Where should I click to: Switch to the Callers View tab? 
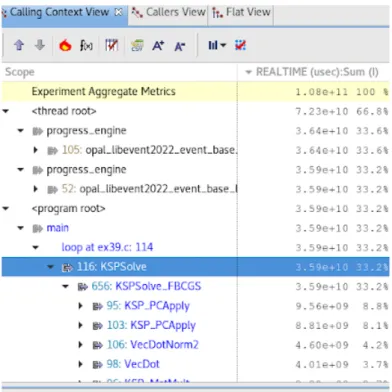click(x=168, y=12)
